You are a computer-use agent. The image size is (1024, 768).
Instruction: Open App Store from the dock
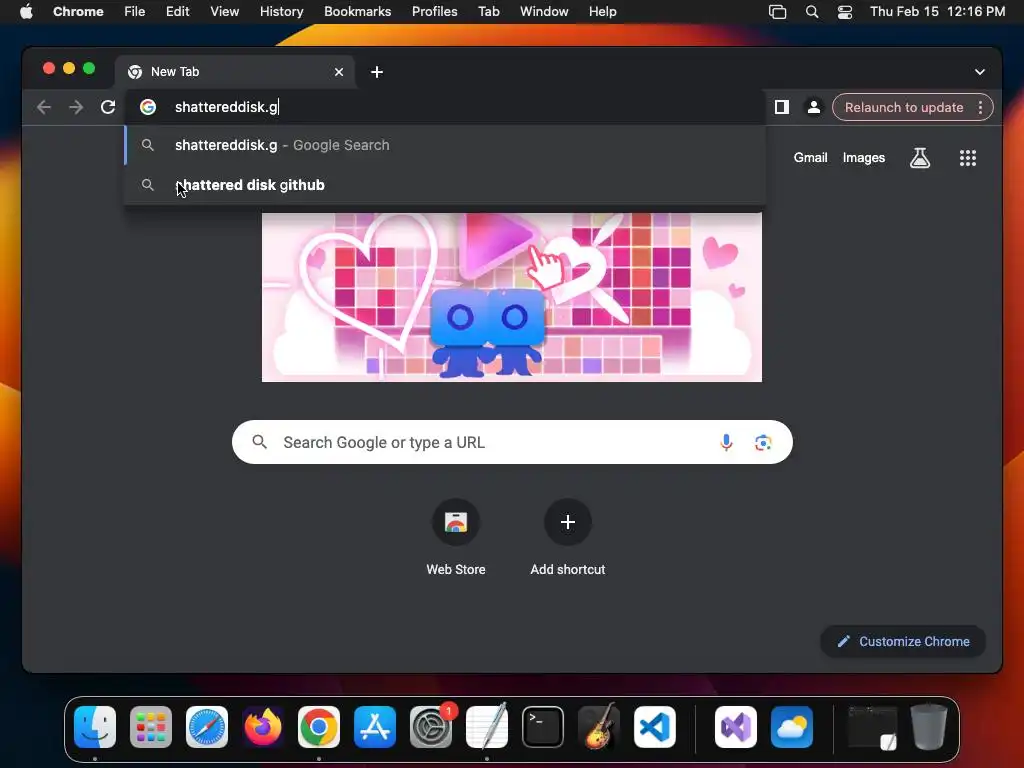[x=375, y=727]
